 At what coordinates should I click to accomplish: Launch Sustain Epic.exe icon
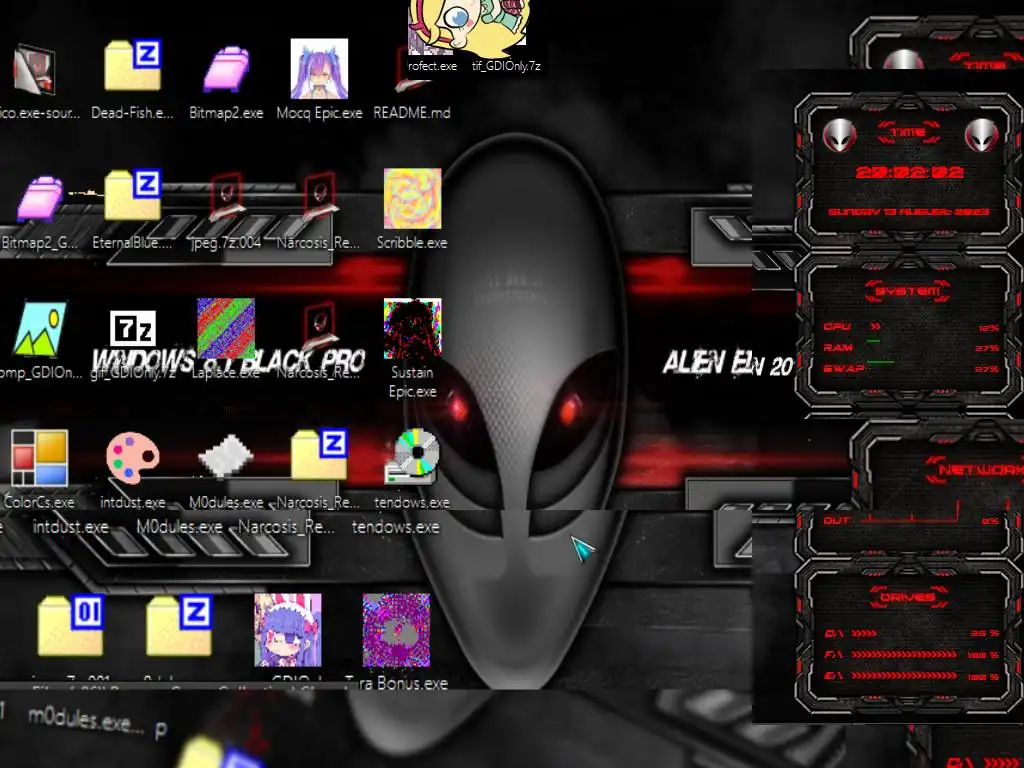pos(412,328)
